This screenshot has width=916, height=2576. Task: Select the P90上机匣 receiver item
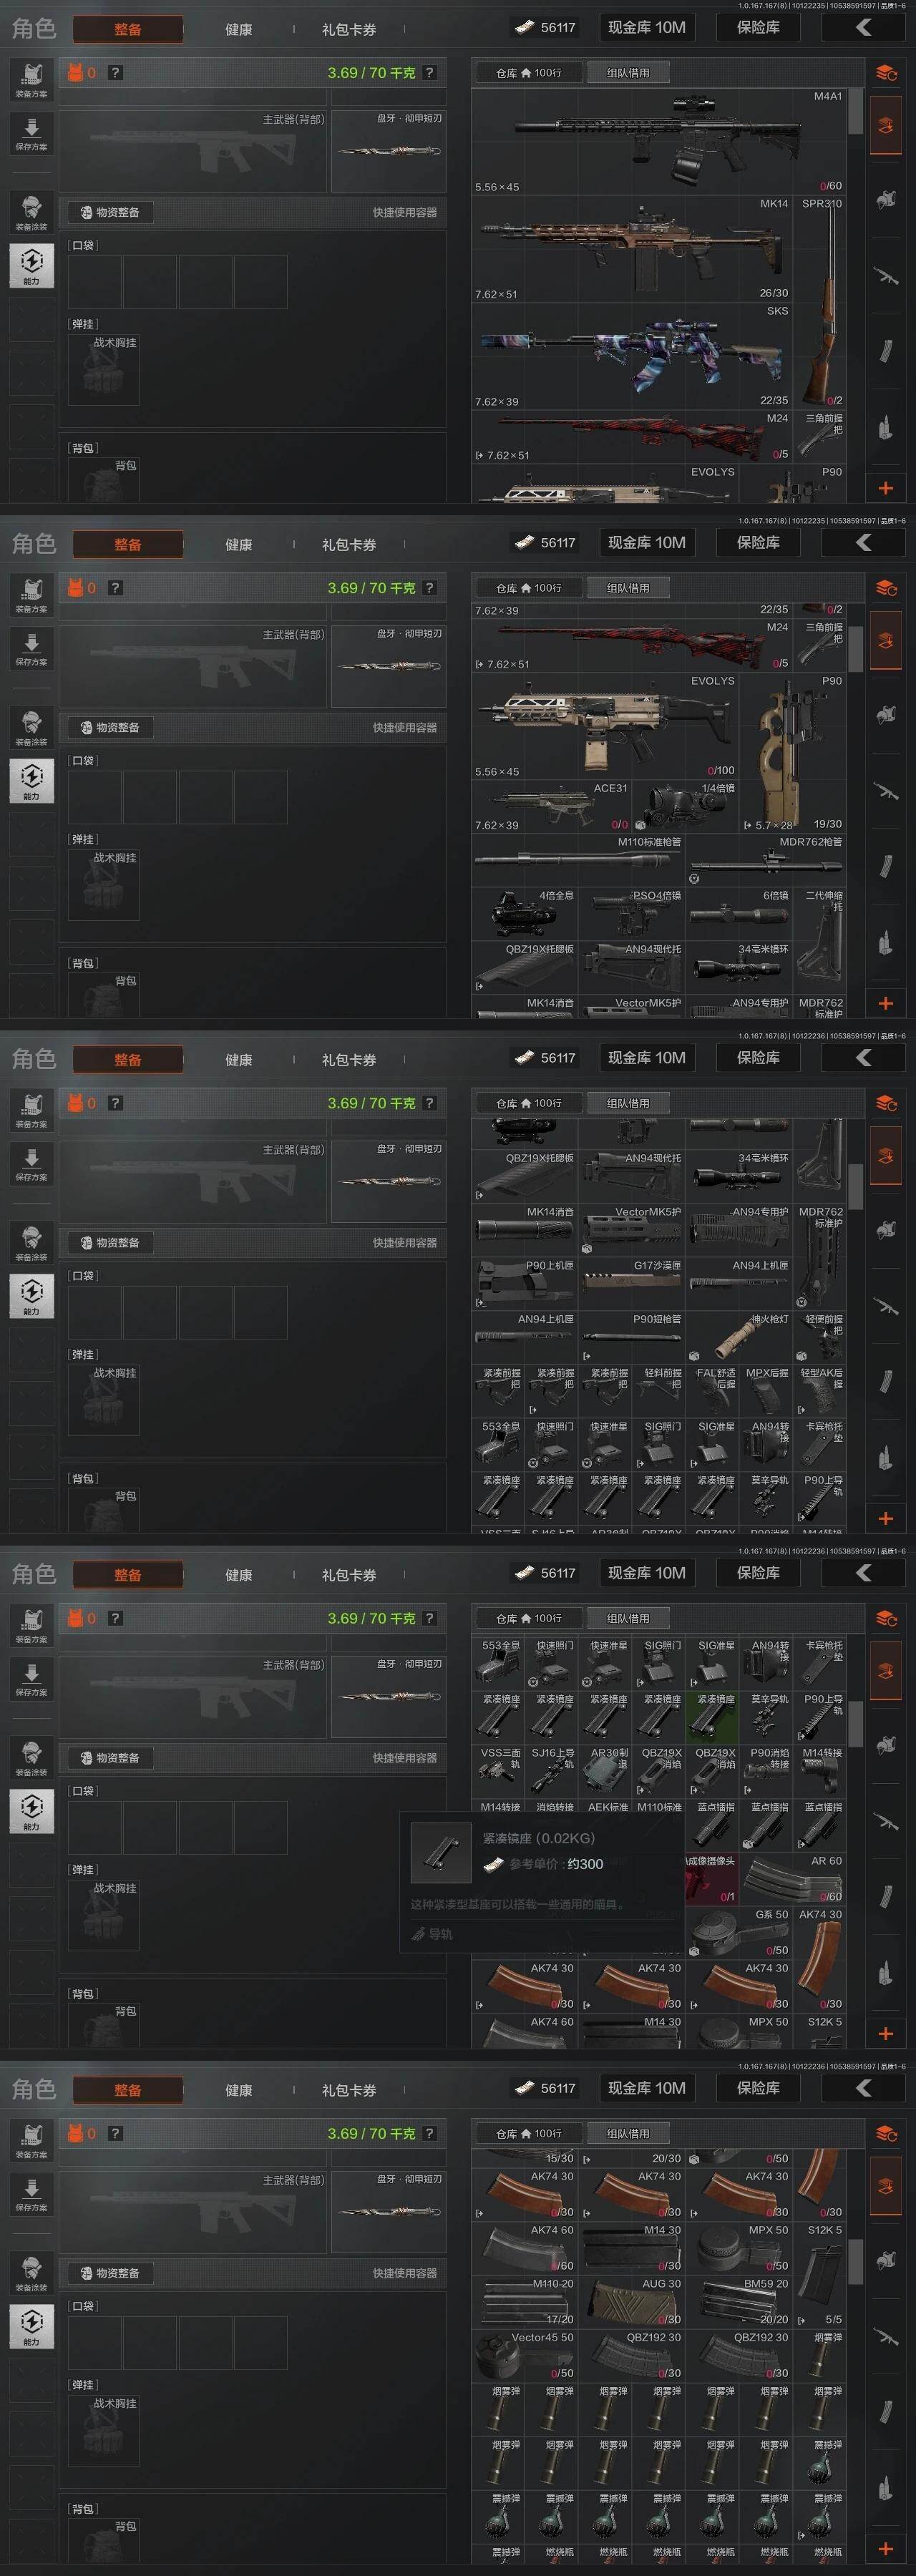click(x=525, y=1284)
